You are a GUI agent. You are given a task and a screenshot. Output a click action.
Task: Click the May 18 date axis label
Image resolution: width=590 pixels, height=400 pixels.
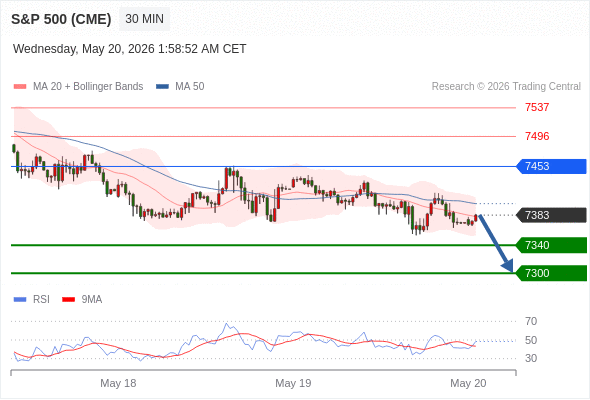pyautogui.click(x=118, y=383)
